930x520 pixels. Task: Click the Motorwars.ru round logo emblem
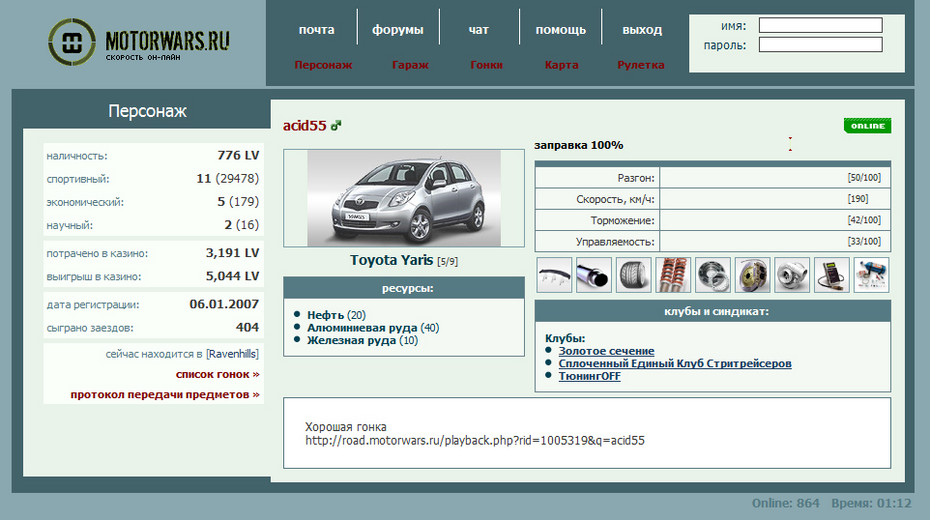(x=72, y=42)
